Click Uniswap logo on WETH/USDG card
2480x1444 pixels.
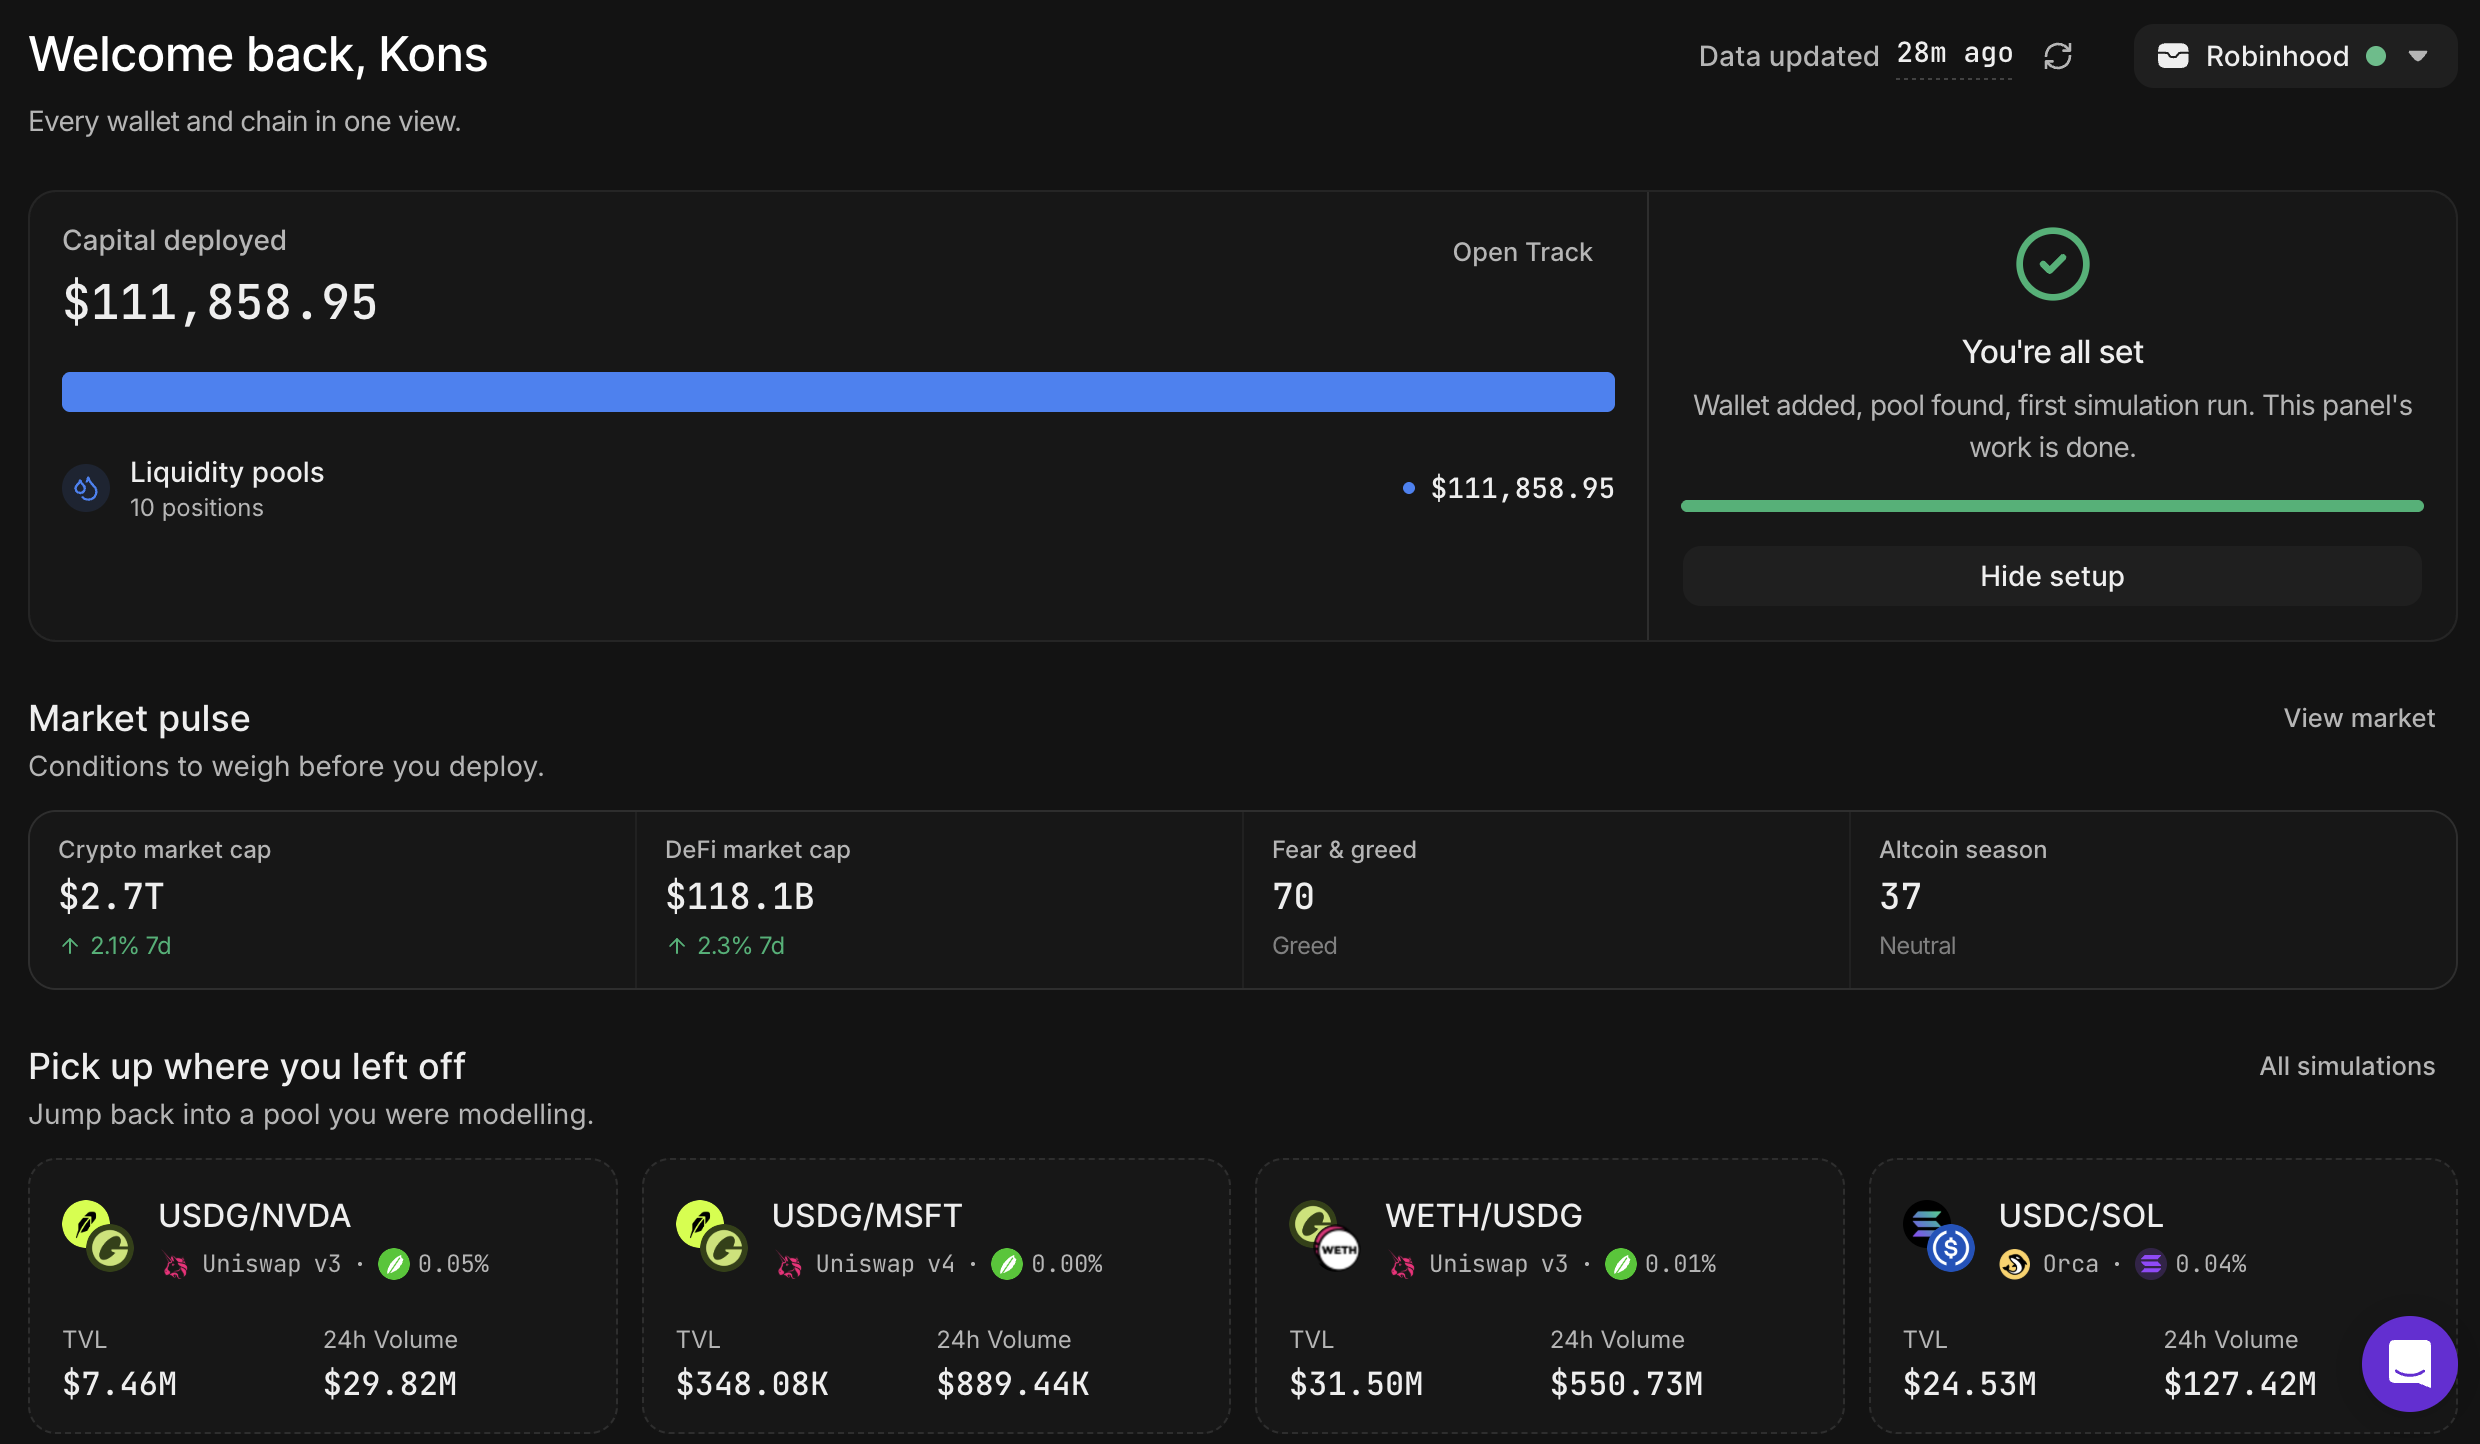(1403, 1266)
